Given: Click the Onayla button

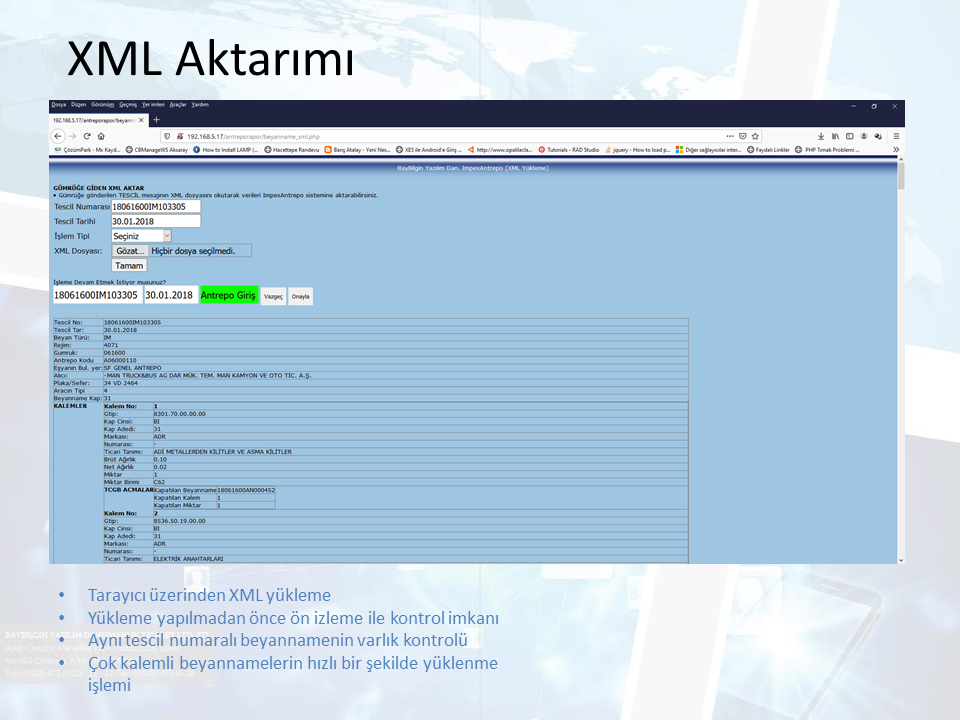Looking at the screenshot, I should pyautogui.click(x=300, y=296).
